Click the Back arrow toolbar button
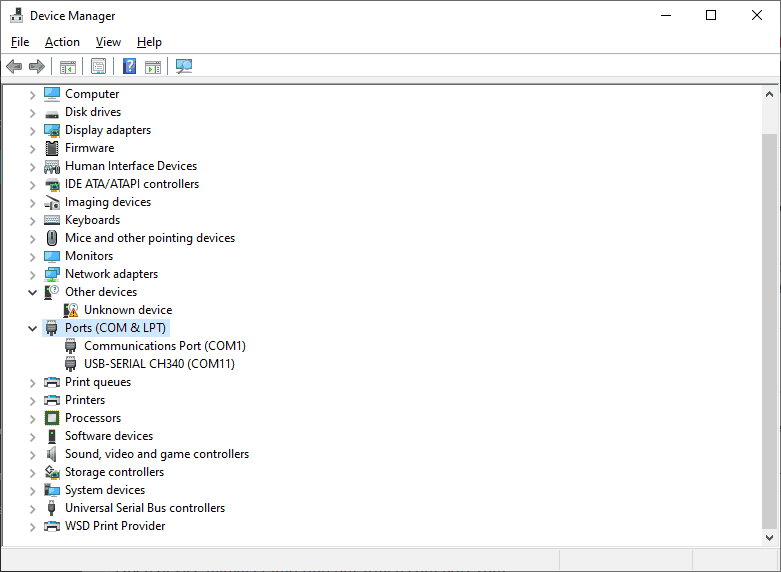This screenshot has height=572, width=781. pos(14,67)
